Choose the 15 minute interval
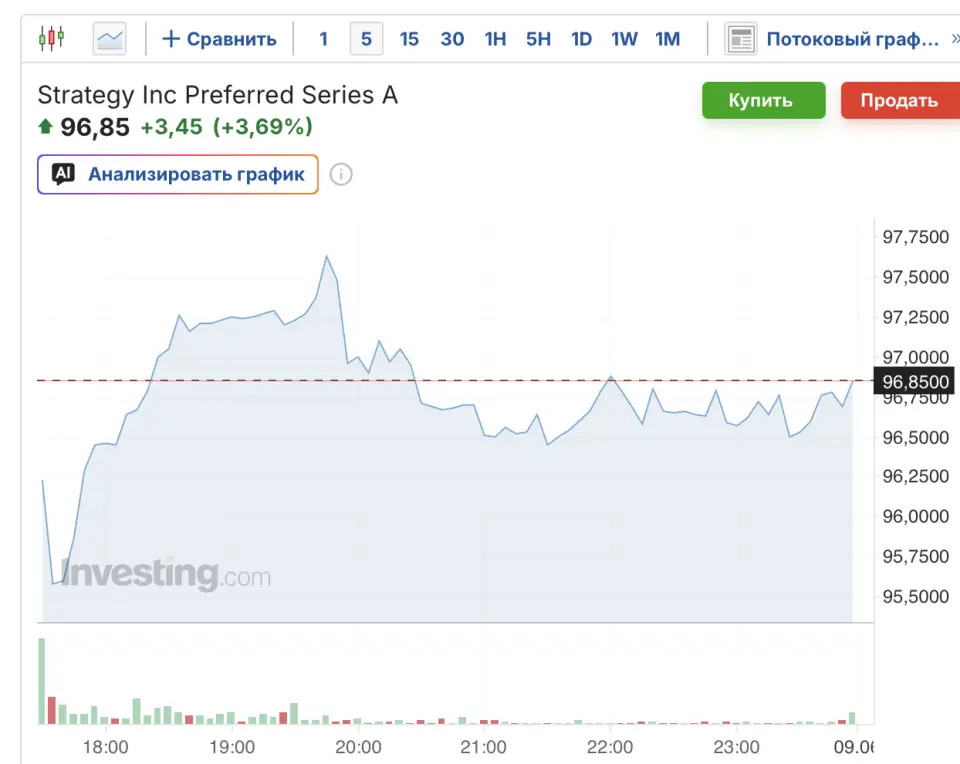Screen dimensions: 960x764 [409, 39]
